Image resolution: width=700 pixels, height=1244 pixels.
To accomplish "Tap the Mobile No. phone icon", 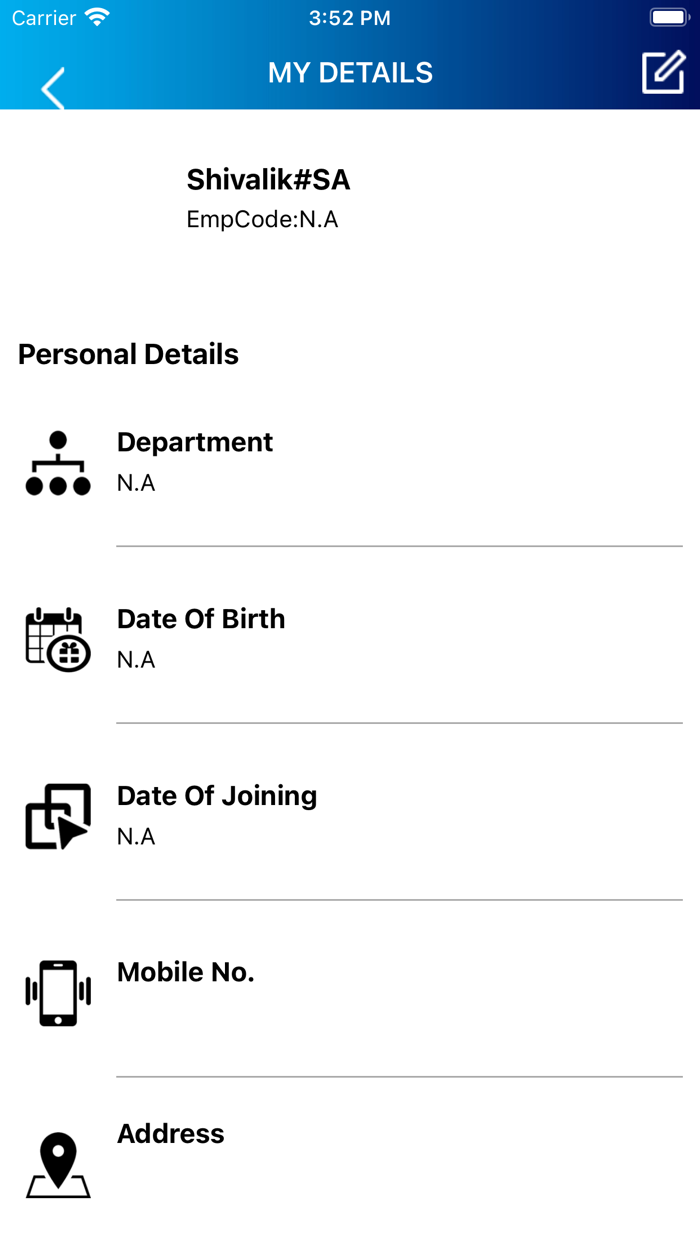I will tap(58, 993).
